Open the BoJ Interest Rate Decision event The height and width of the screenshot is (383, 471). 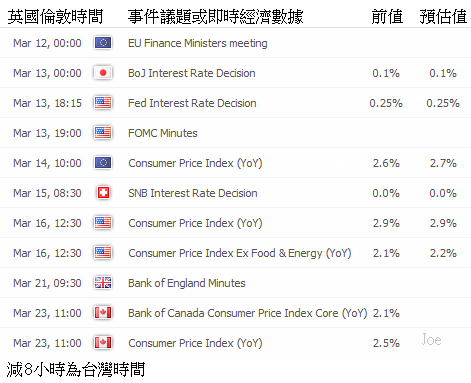[192, 73]
